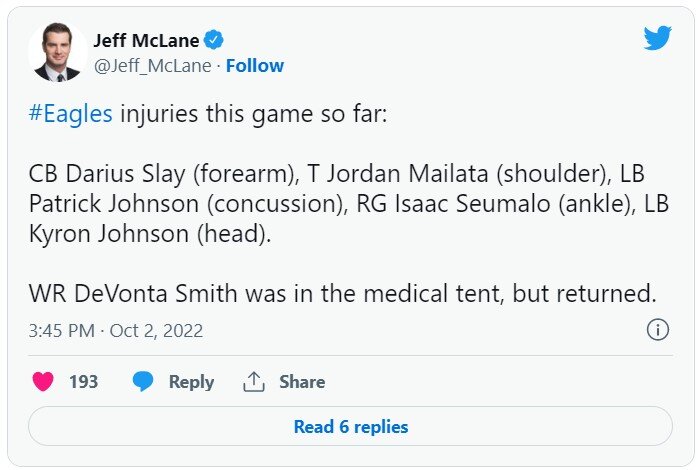Click the Share text label
The width and height of the screenshot is (698, 470).
pyautogui.click(x=301, y=382)
